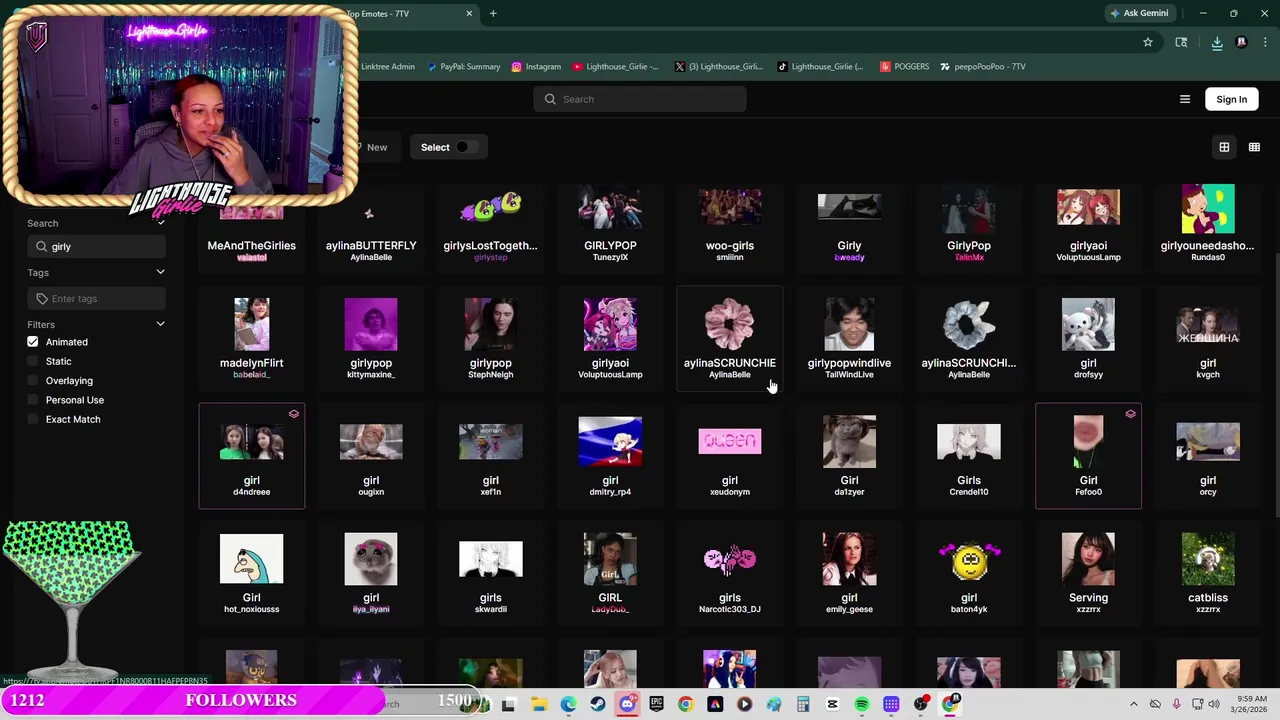Open the GIRL emote by LadyDub_

click(x=610, y=573)
